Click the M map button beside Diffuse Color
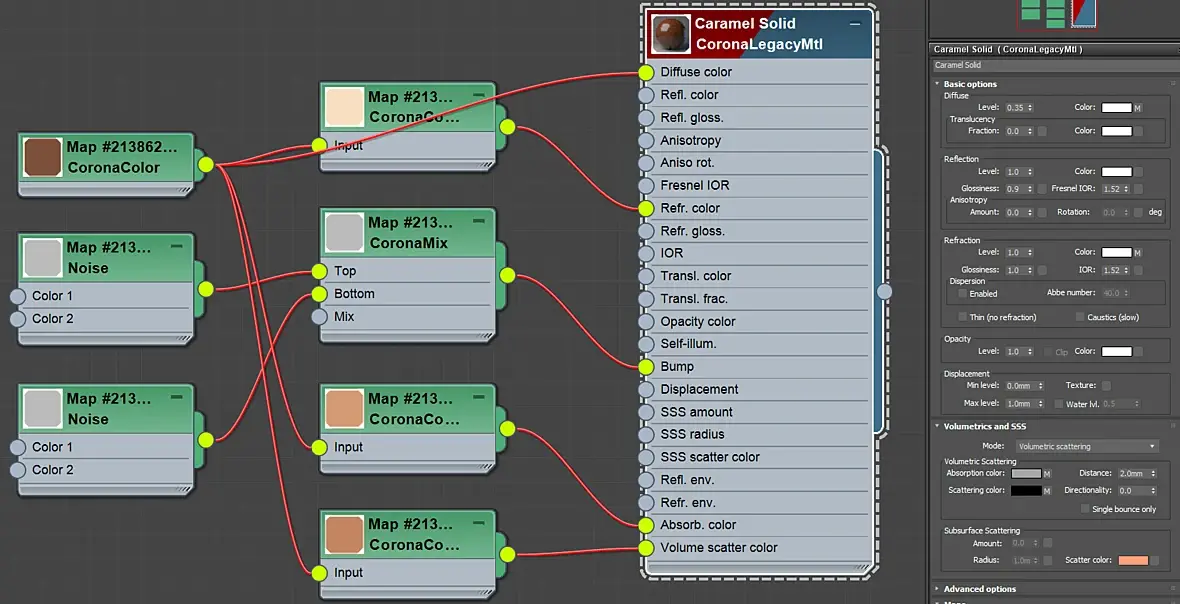This screenshot has width=1180, height=604. point(1138,108)
